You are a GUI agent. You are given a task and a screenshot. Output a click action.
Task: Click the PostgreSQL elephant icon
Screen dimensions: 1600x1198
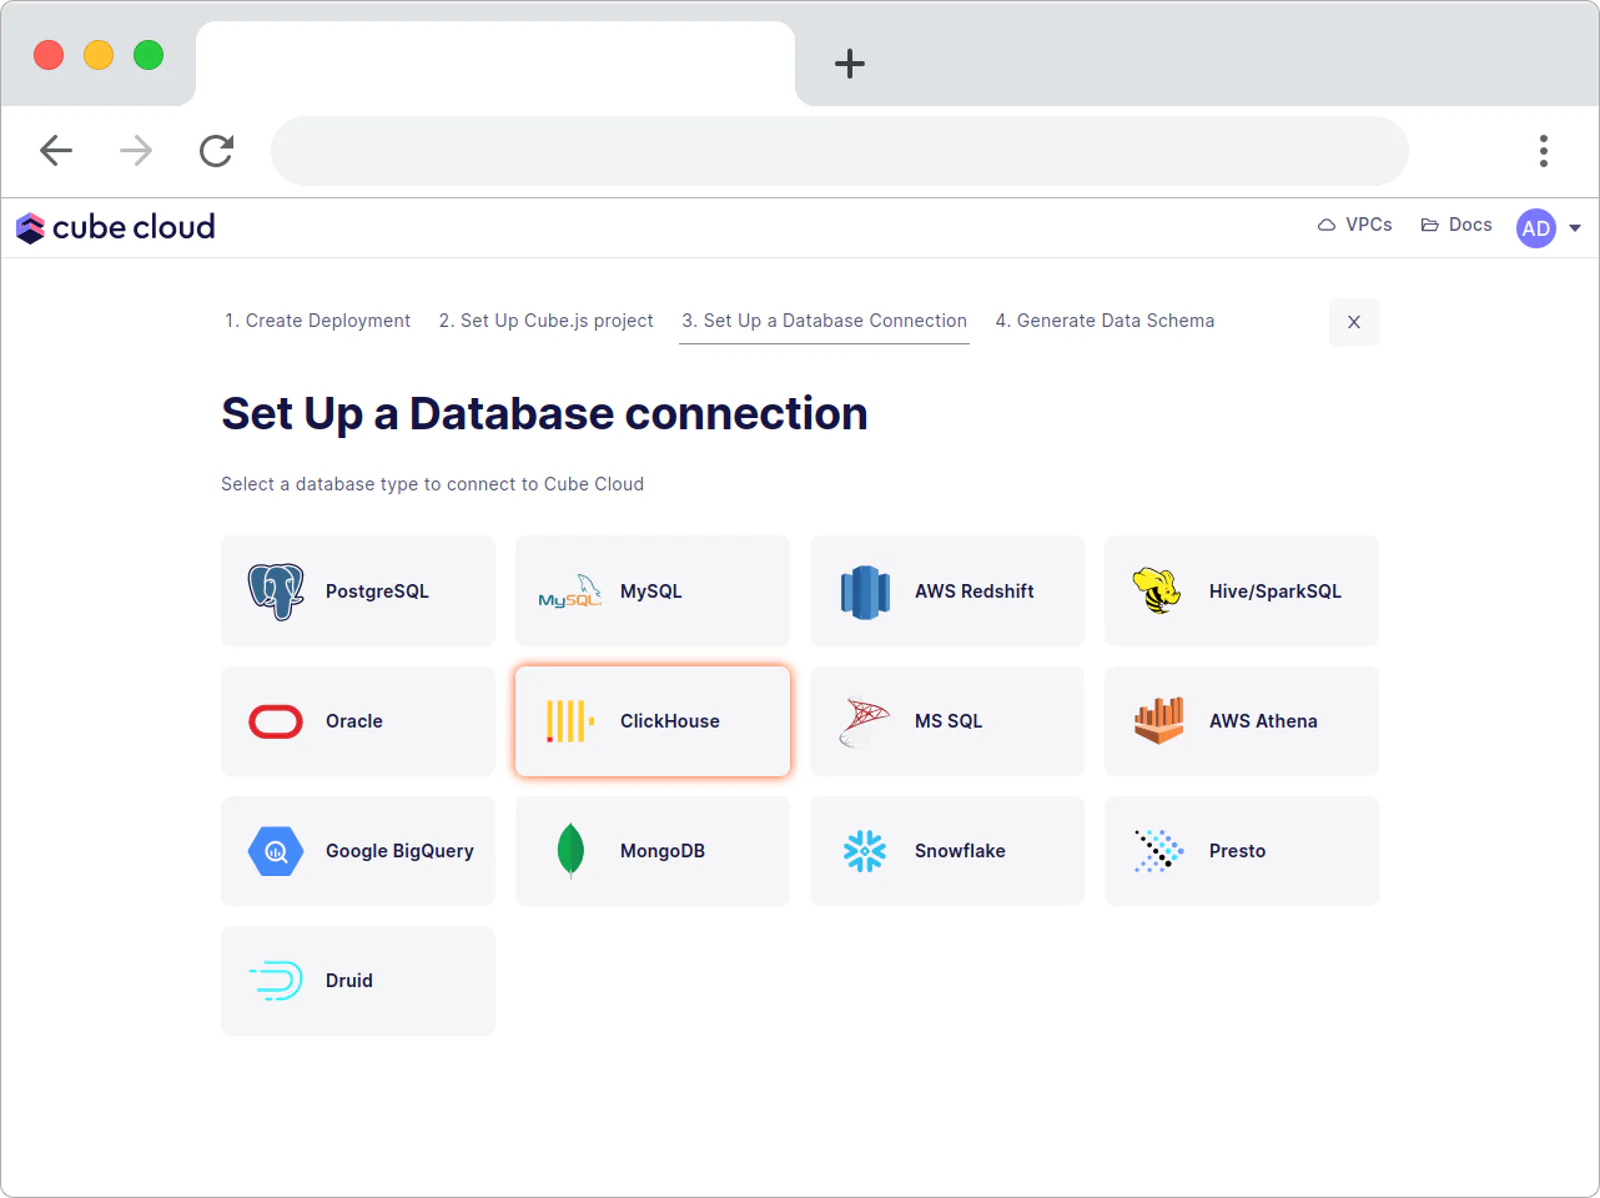[276, 591]
